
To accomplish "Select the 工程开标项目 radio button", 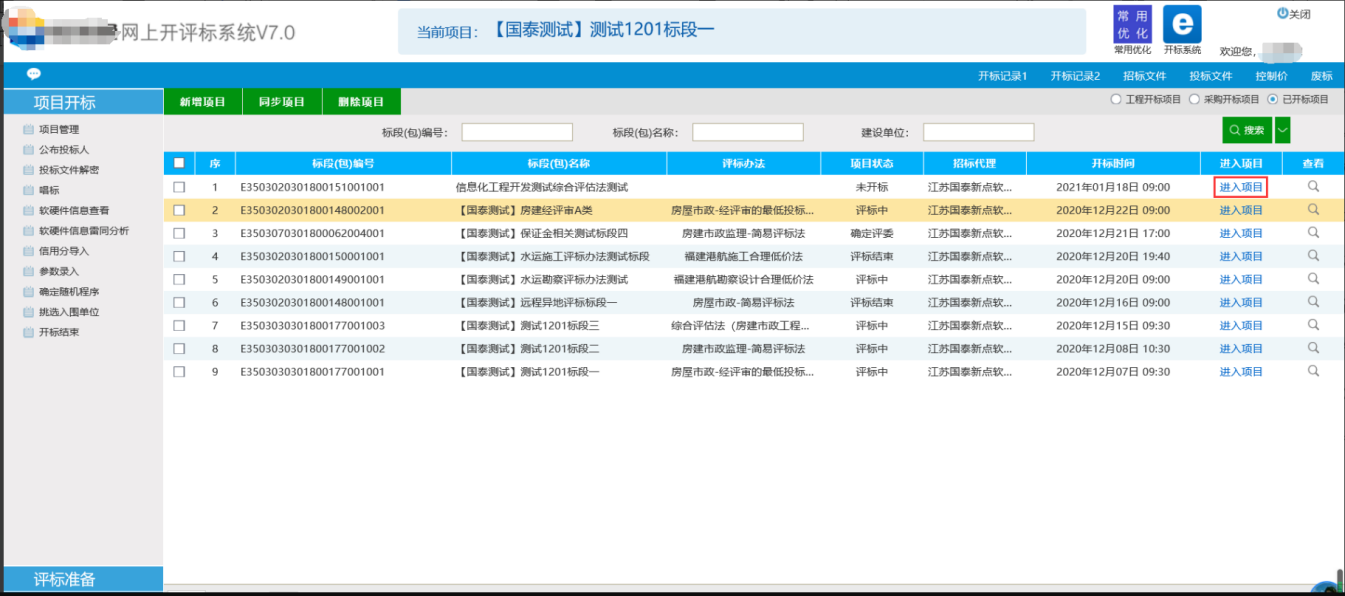I will [1116, 100].
